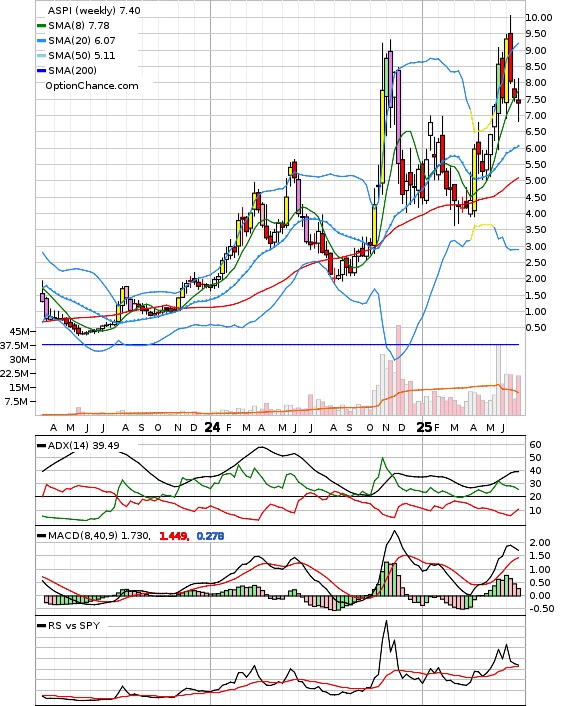Click the black RS vs SPY legend marker
The width and height of the screenshot is (566, 706).
(x=41, y=625)
